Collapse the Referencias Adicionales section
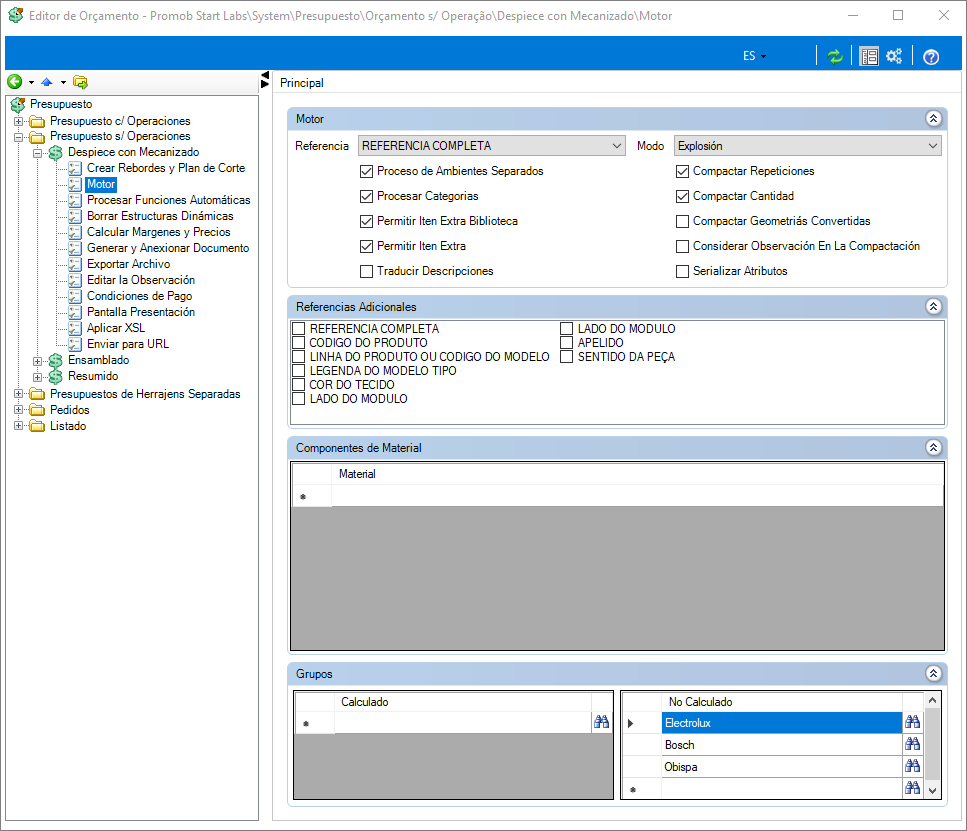The height and width of the screenshot is (831, 967). pos(933,307)
